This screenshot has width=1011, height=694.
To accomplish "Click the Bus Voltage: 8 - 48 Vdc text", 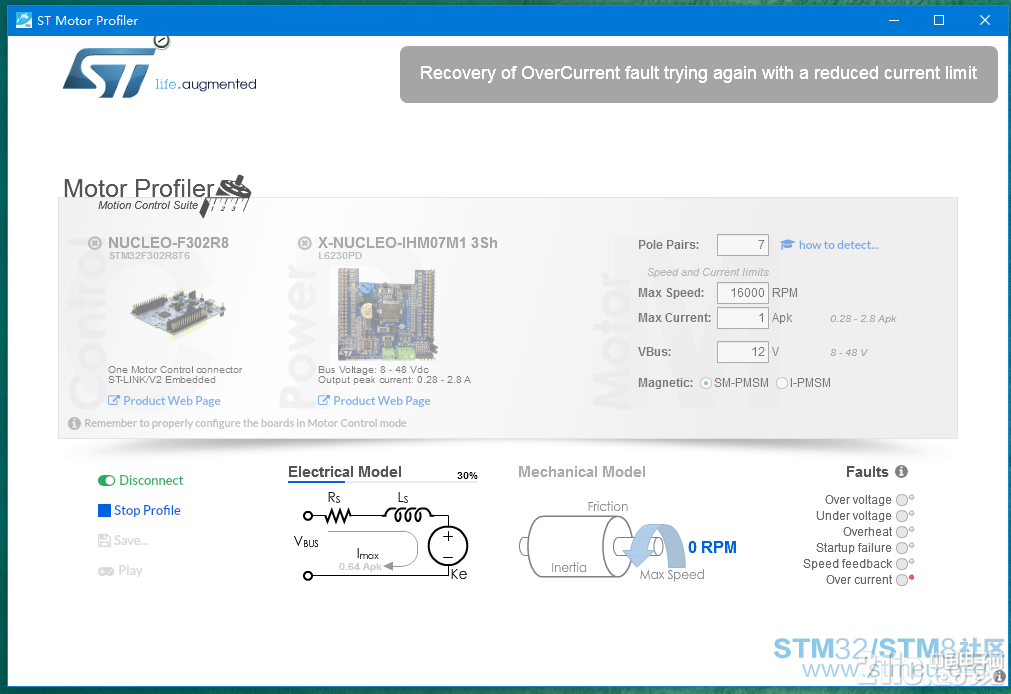I will coord(373,370).
